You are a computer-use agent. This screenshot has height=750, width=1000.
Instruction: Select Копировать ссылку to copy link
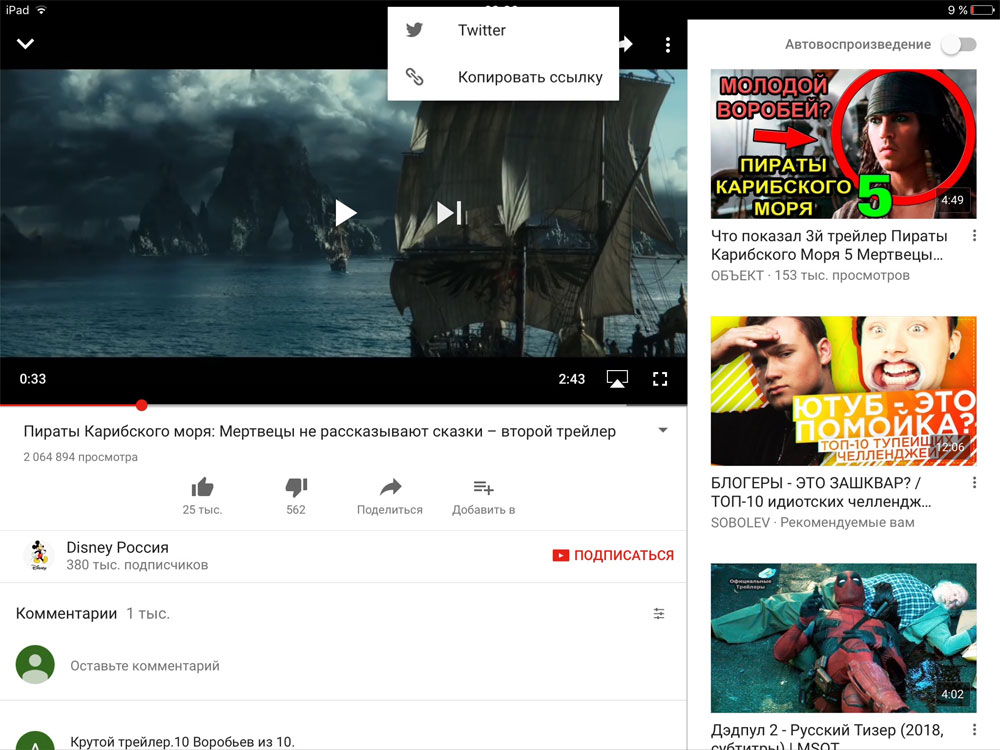point(503,77)
